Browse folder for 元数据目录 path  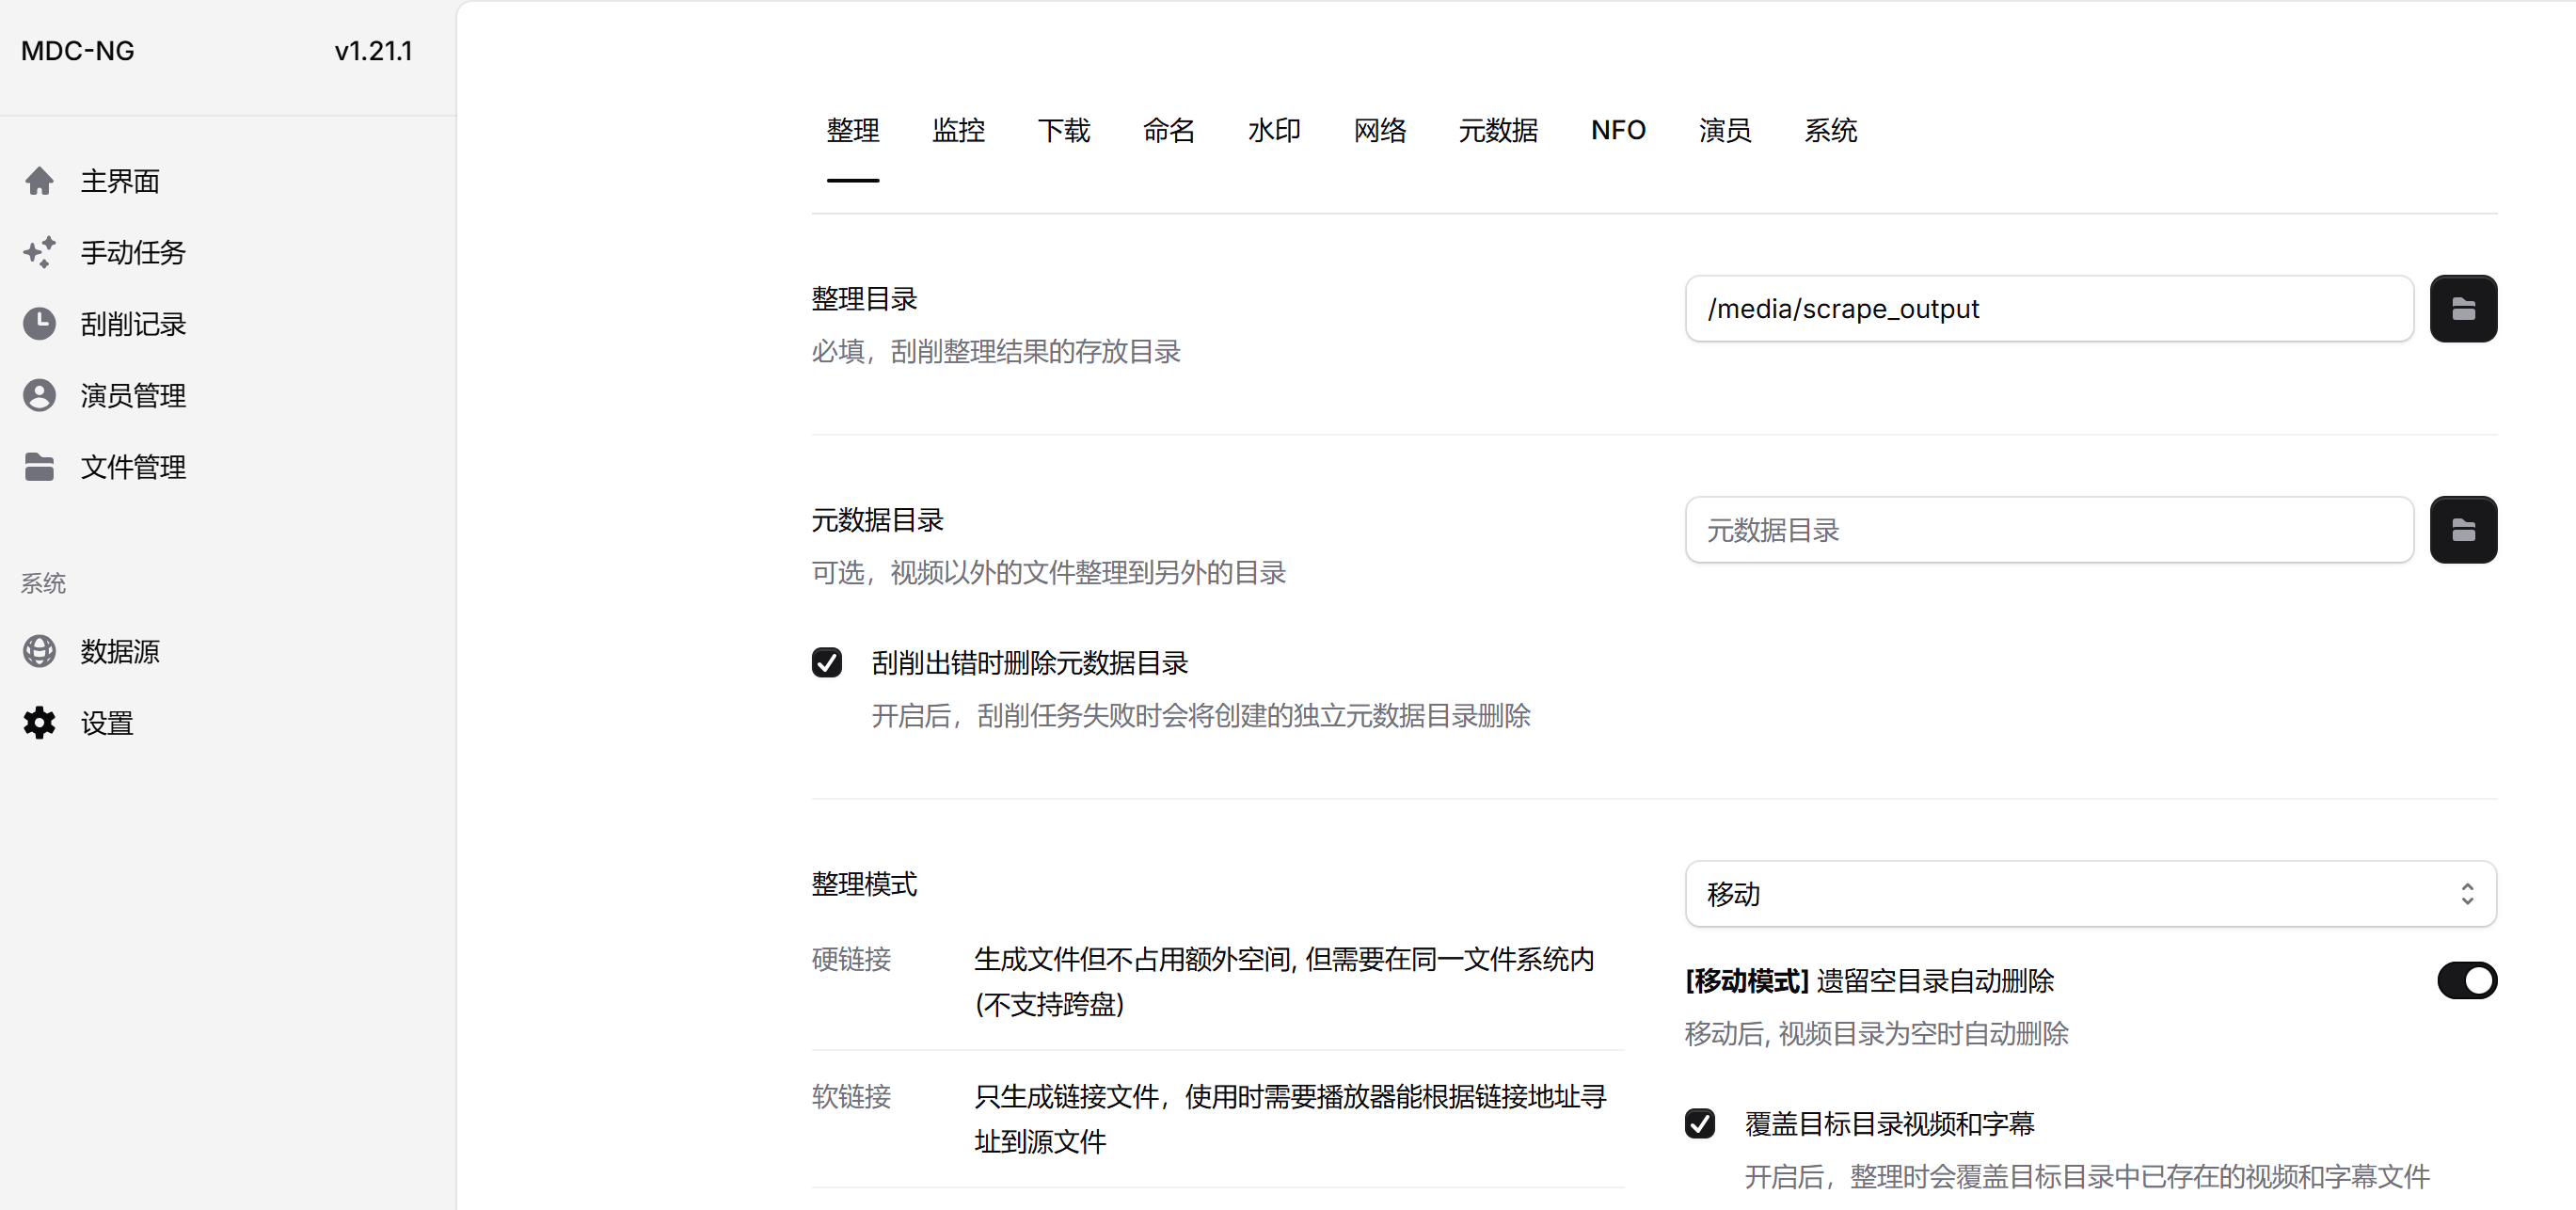coord(2463,530)
